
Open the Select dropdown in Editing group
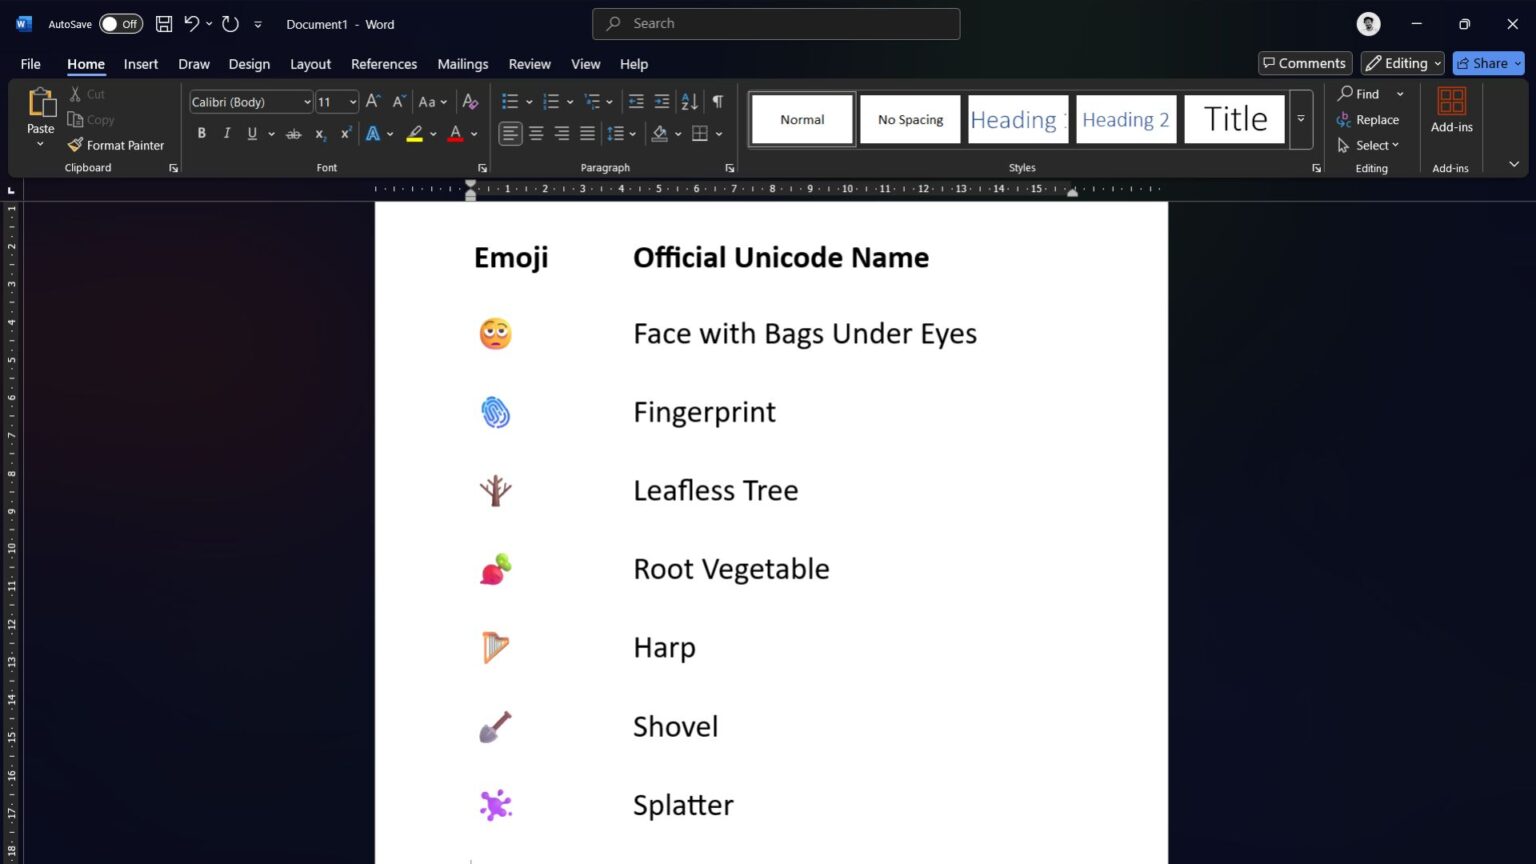click(1372, 145)
